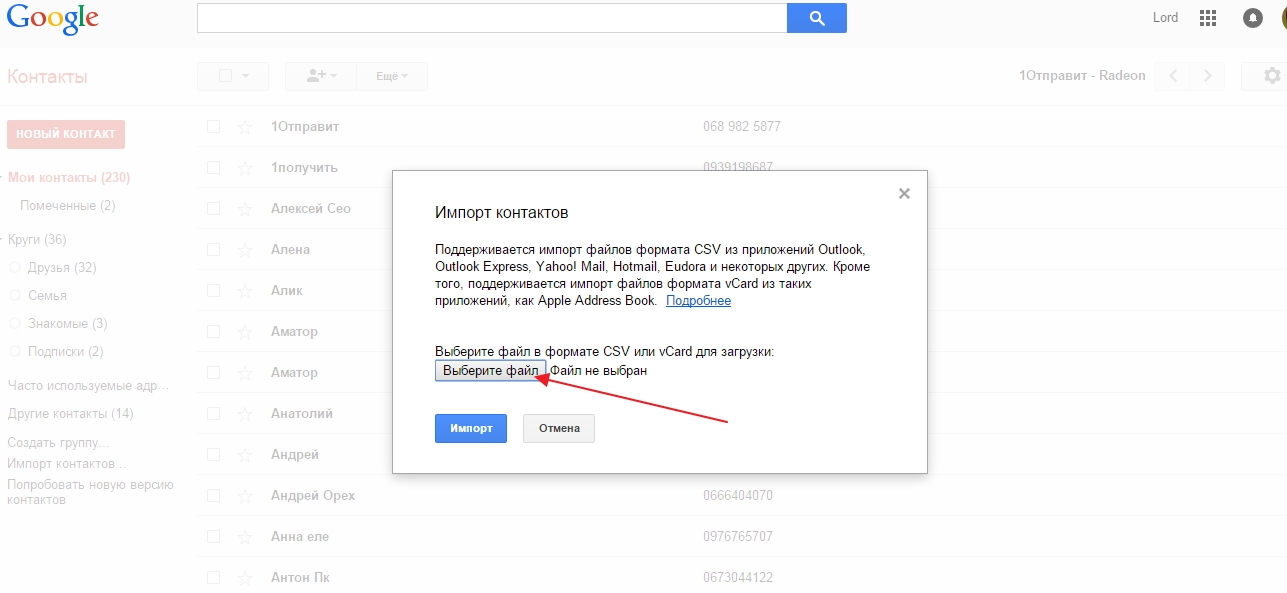Click Попробовать новую версию контактов

(x=90, y=492)
